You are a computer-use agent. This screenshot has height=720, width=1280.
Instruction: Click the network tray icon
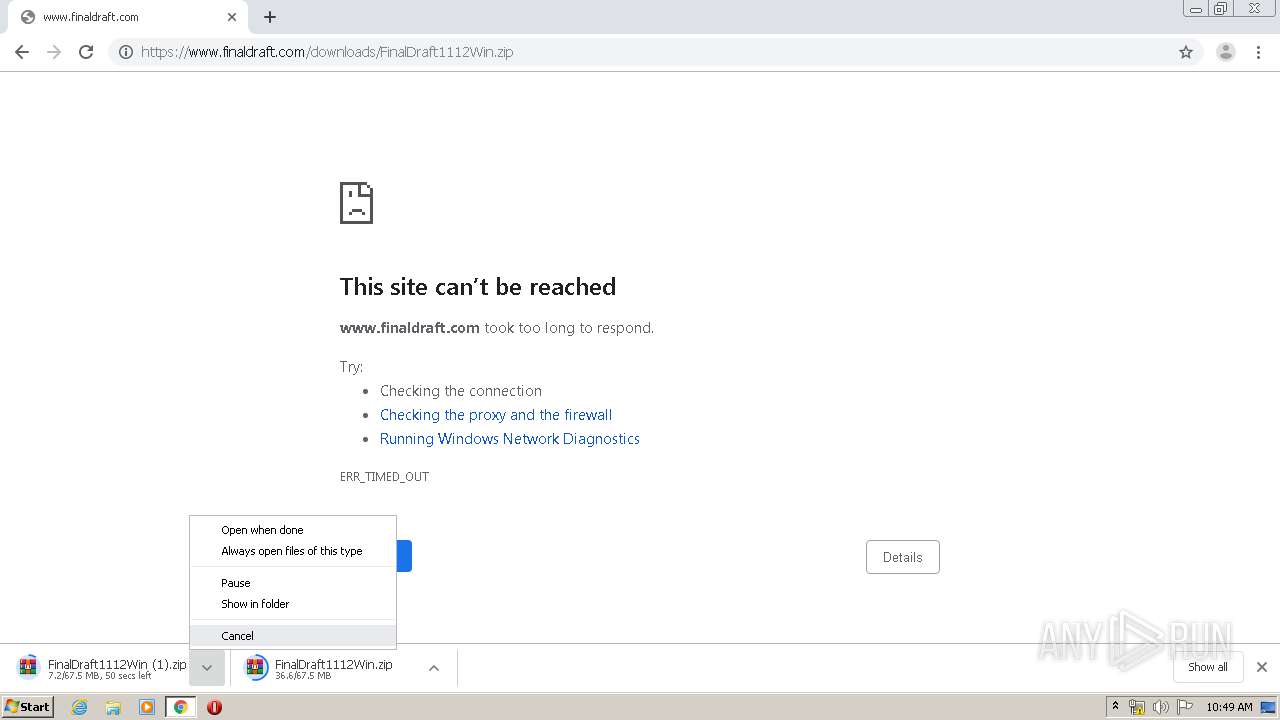click(1137, 707)
